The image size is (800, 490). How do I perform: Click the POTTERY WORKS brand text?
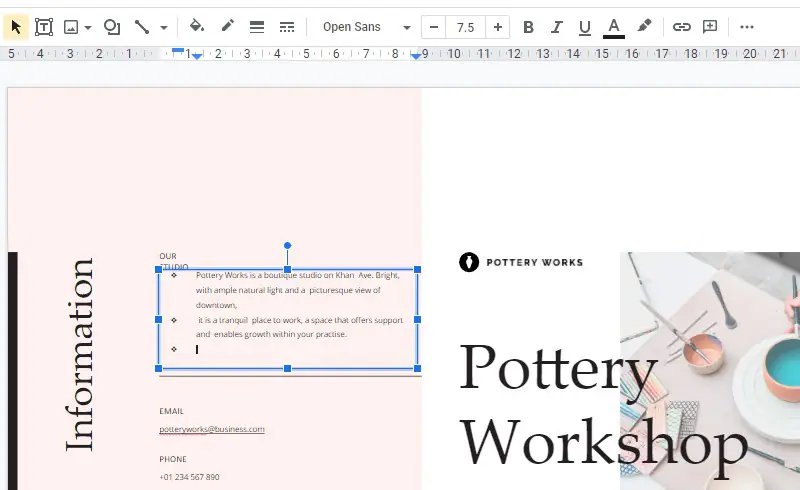point(535,262)
